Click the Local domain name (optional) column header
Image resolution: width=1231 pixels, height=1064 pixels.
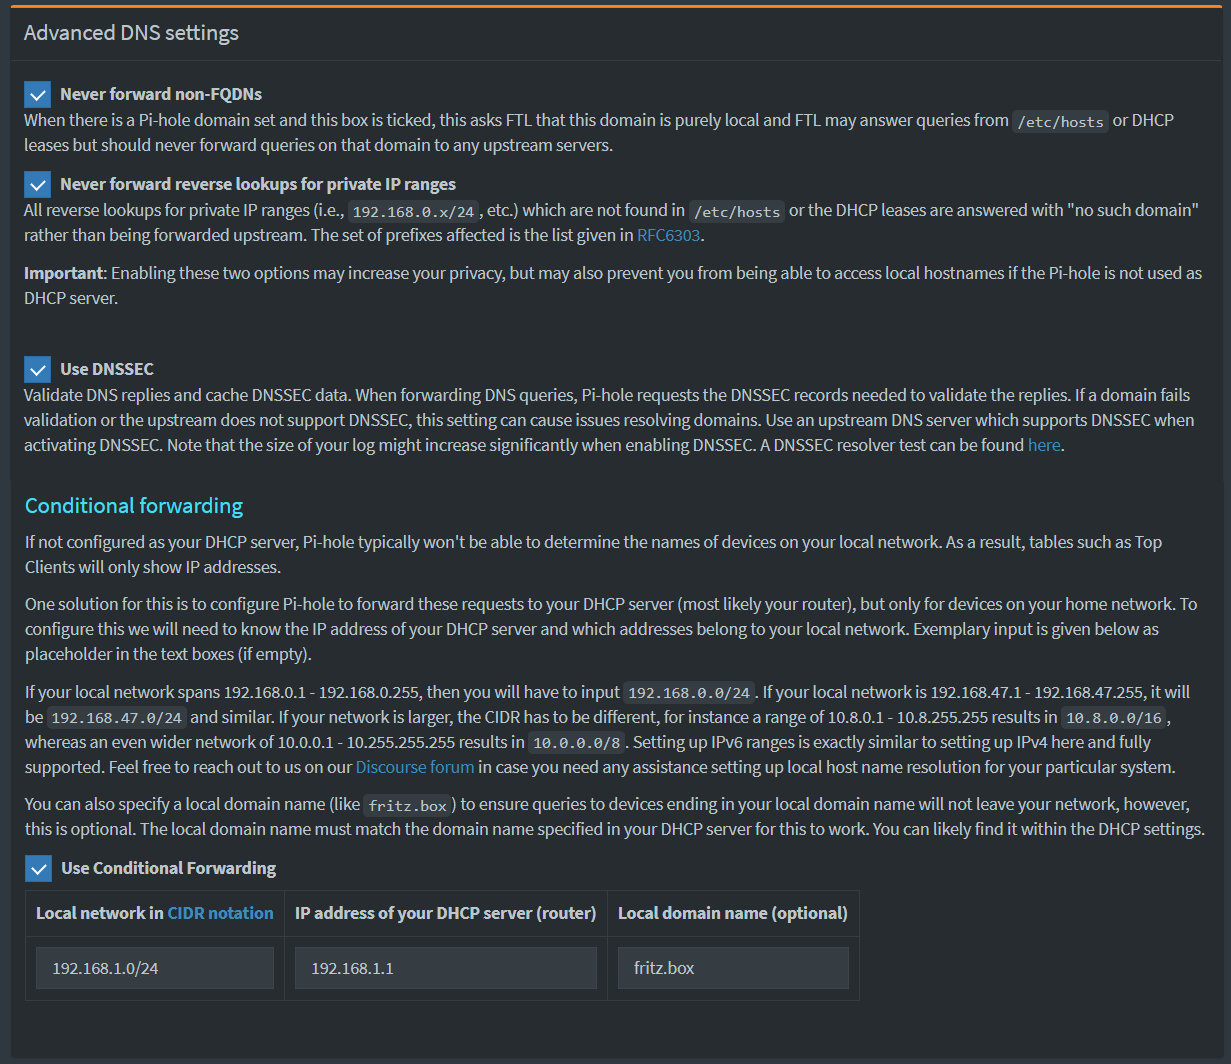[733, 913]
